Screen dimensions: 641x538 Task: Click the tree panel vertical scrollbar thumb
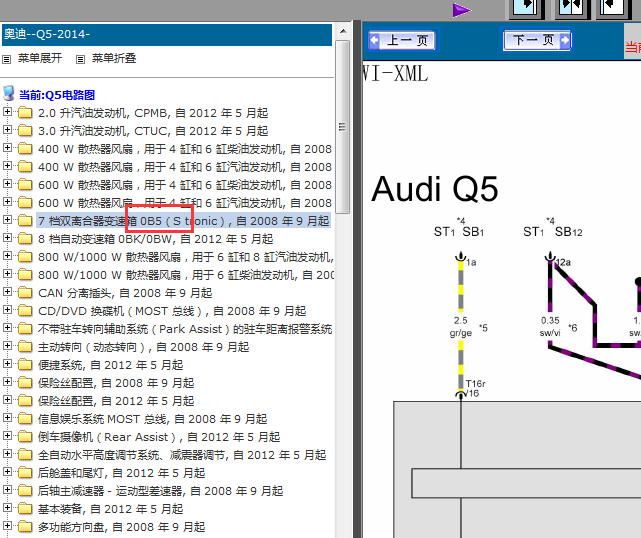point(343,127)
